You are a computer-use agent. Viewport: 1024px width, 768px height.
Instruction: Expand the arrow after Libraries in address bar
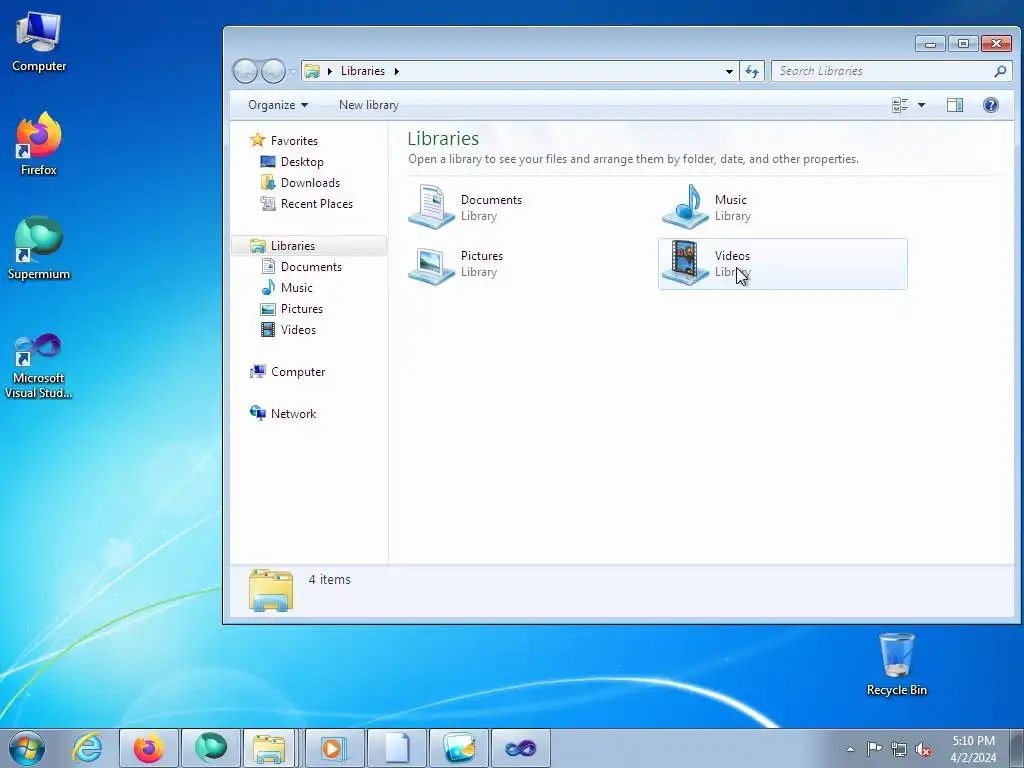[x=396, y=71]
